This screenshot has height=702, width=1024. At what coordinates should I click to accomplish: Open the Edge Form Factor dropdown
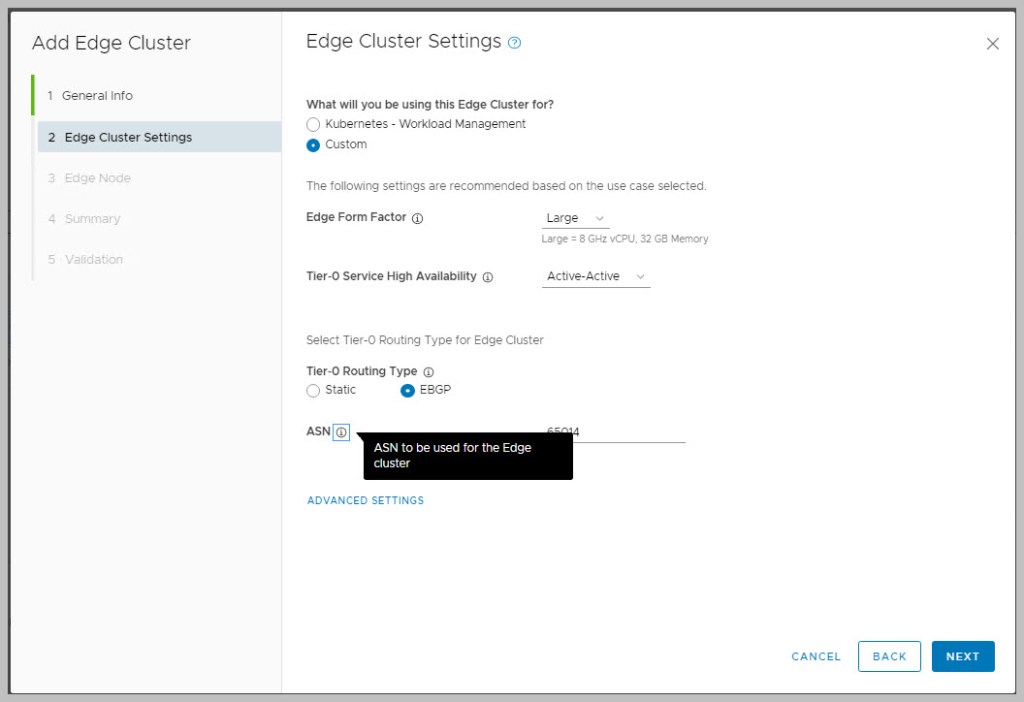click(575, 218)
